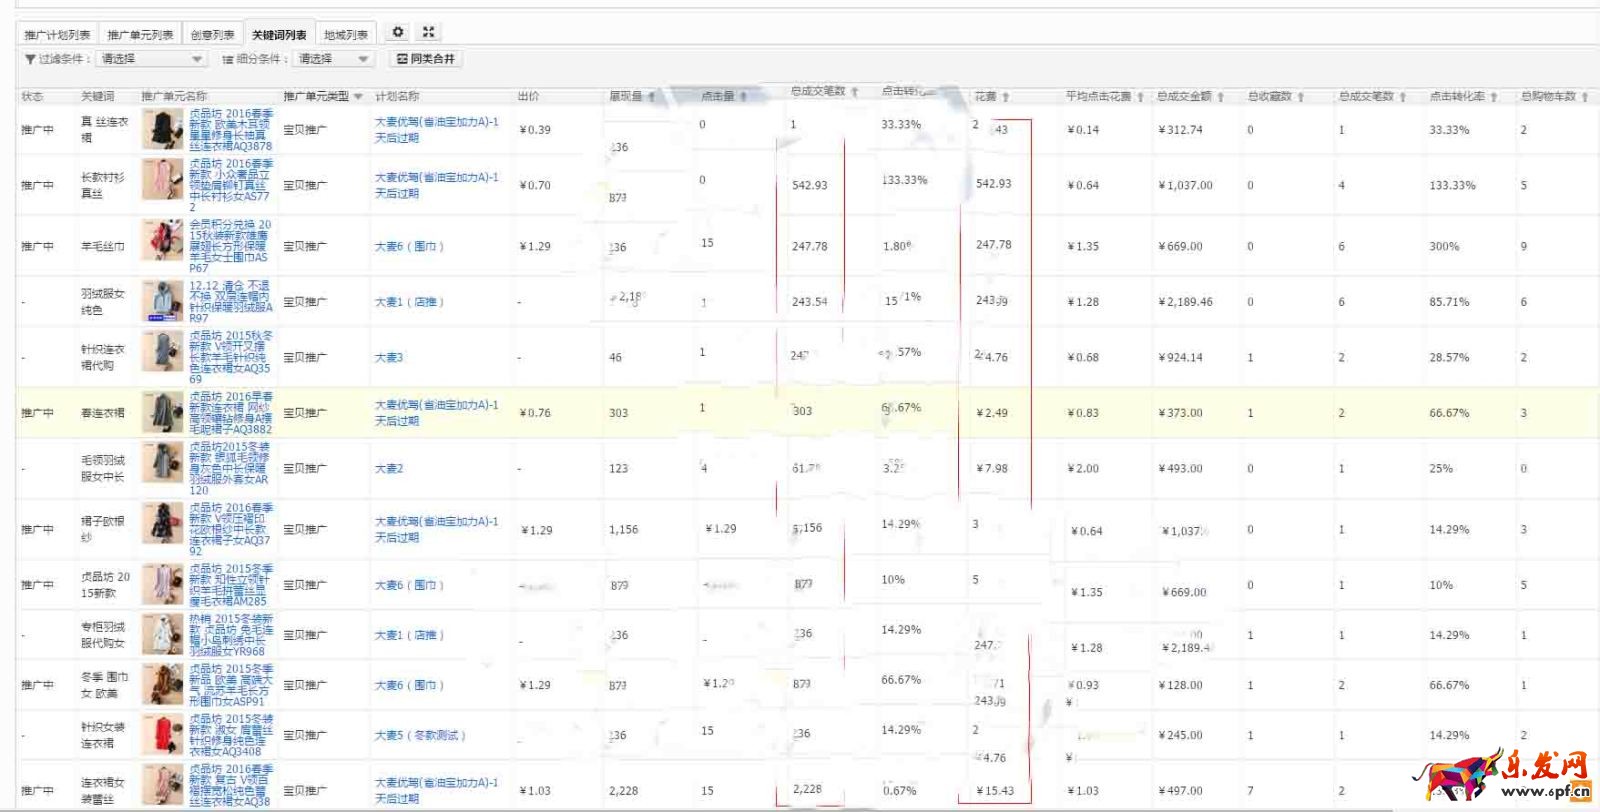Open the gear settings icon beside tabs
This screenshot has height=812, width=1600.
pos(397,32)
